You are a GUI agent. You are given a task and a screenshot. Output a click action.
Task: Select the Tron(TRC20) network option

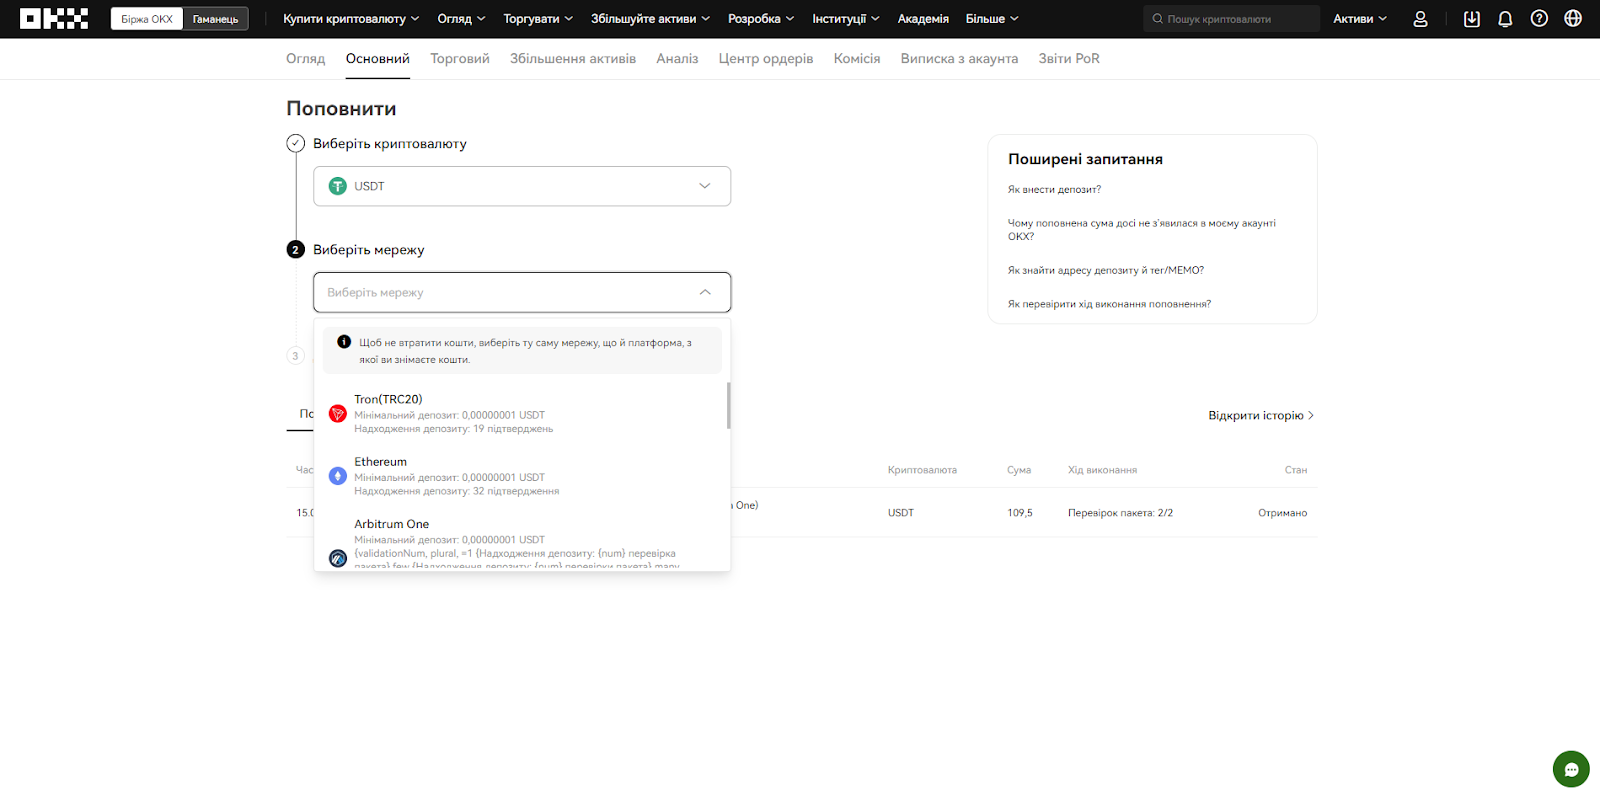click(x=522, y=413)
